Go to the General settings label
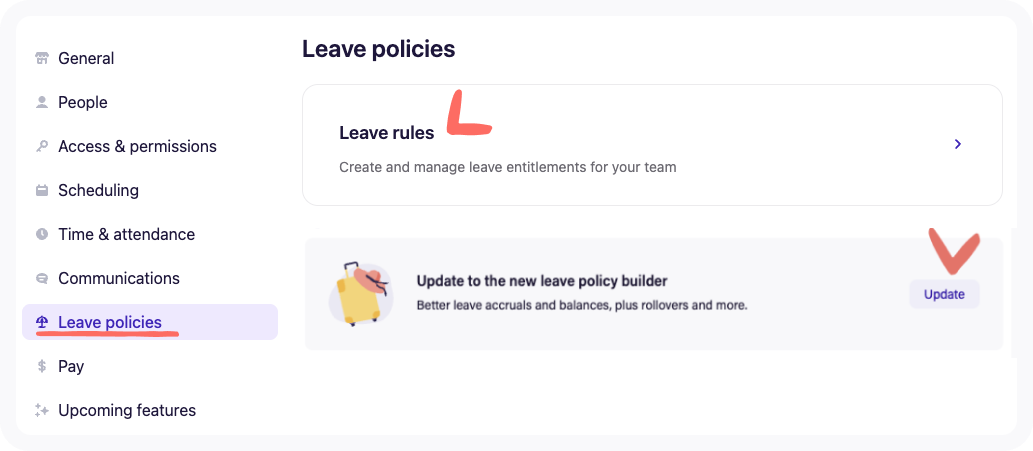 [86, 58]
